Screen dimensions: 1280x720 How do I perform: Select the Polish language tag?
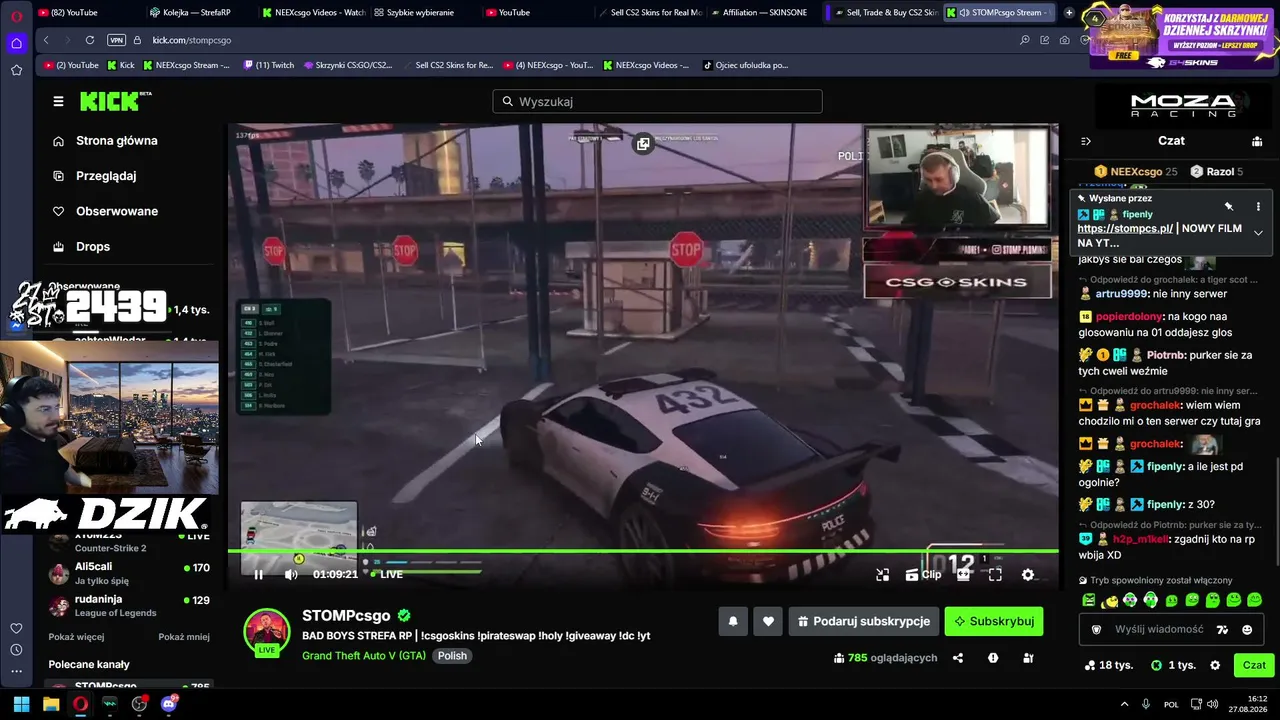click(x=452, y=656)
